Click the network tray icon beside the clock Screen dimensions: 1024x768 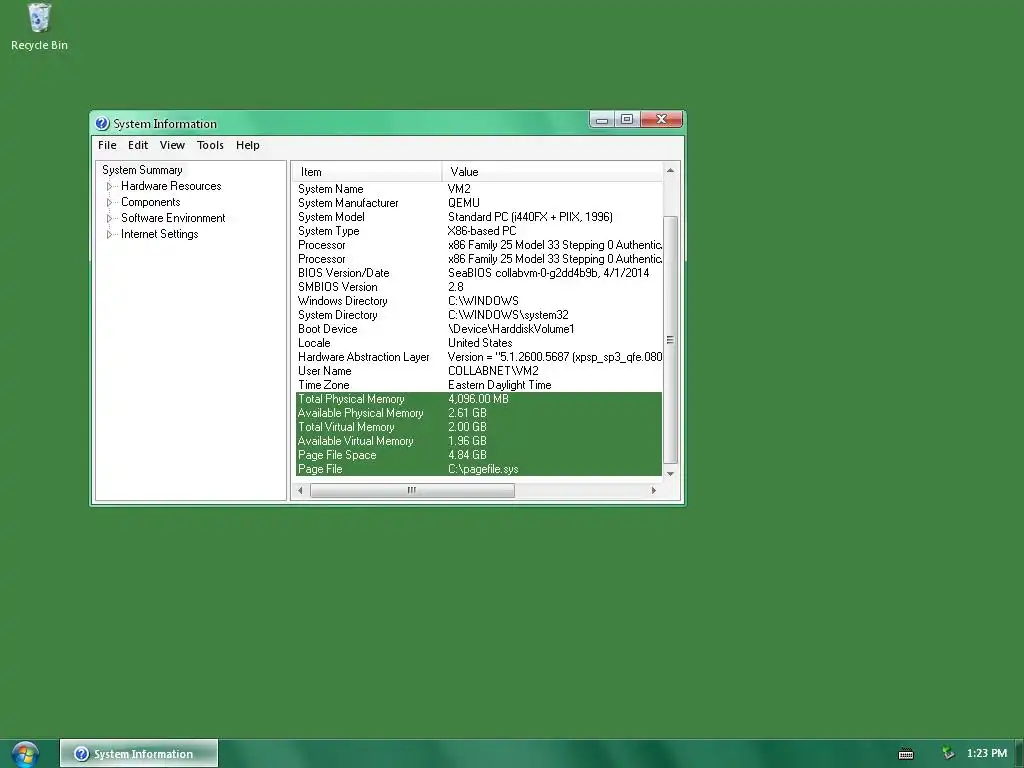[947, 753]
